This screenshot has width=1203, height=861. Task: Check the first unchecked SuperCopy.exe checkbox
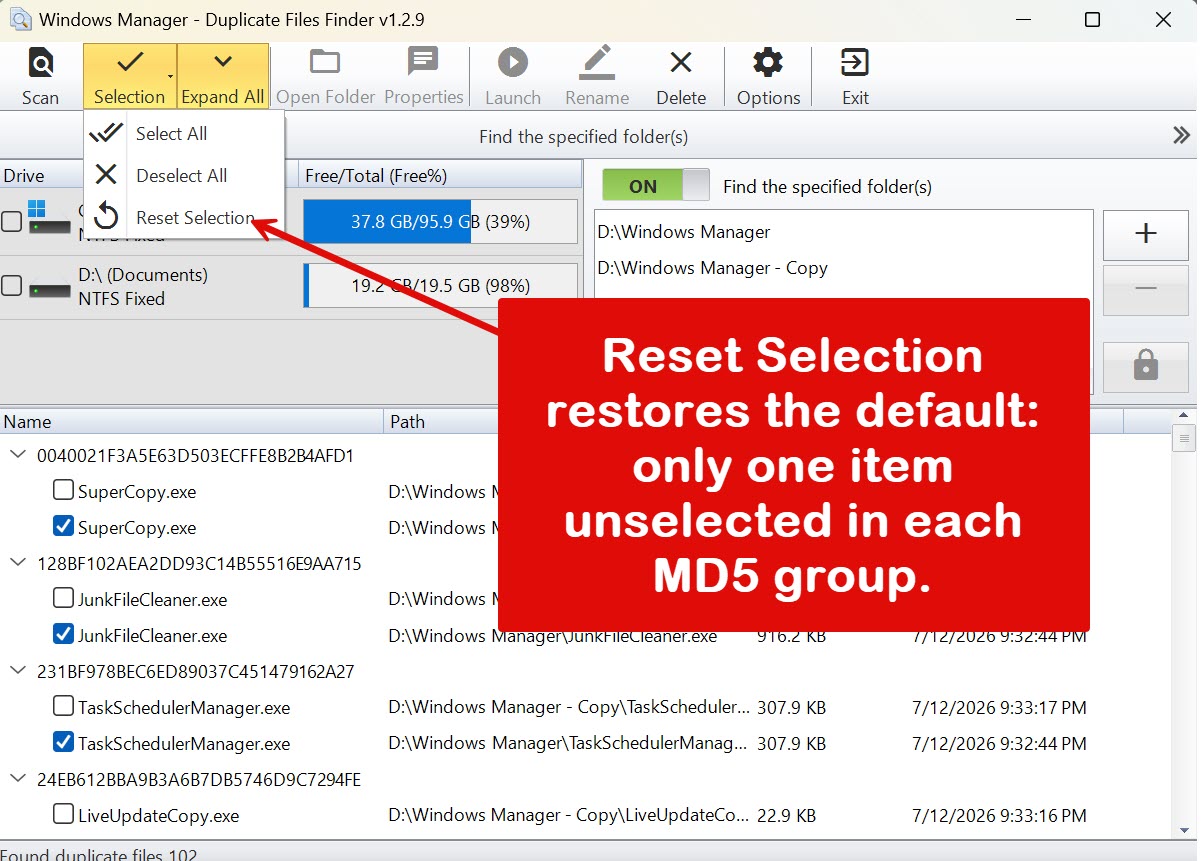63,490
